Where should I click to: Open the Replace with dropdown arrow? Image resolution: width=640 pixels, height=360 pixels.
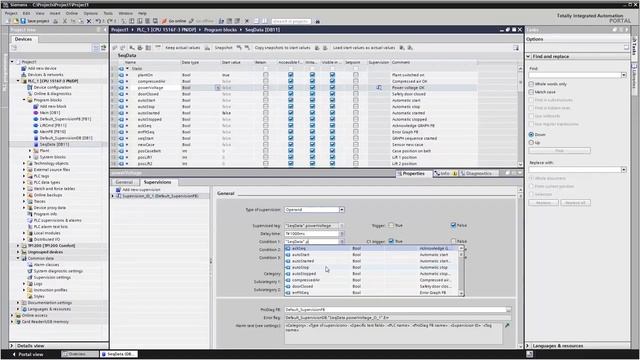click(x=623, y=169)
